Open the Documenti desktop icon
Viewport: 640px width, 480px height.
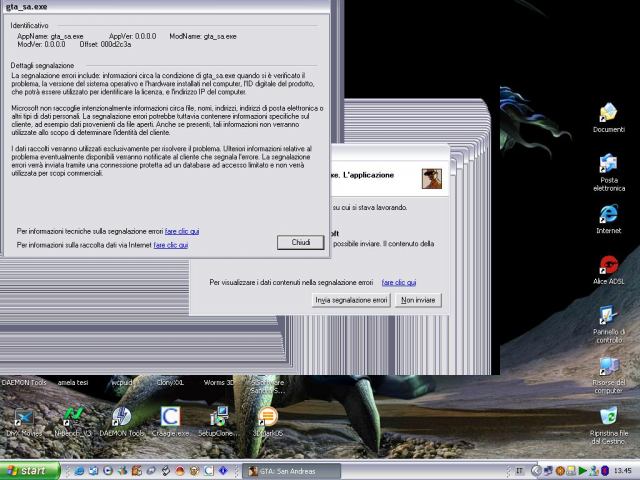click(609, 118)
